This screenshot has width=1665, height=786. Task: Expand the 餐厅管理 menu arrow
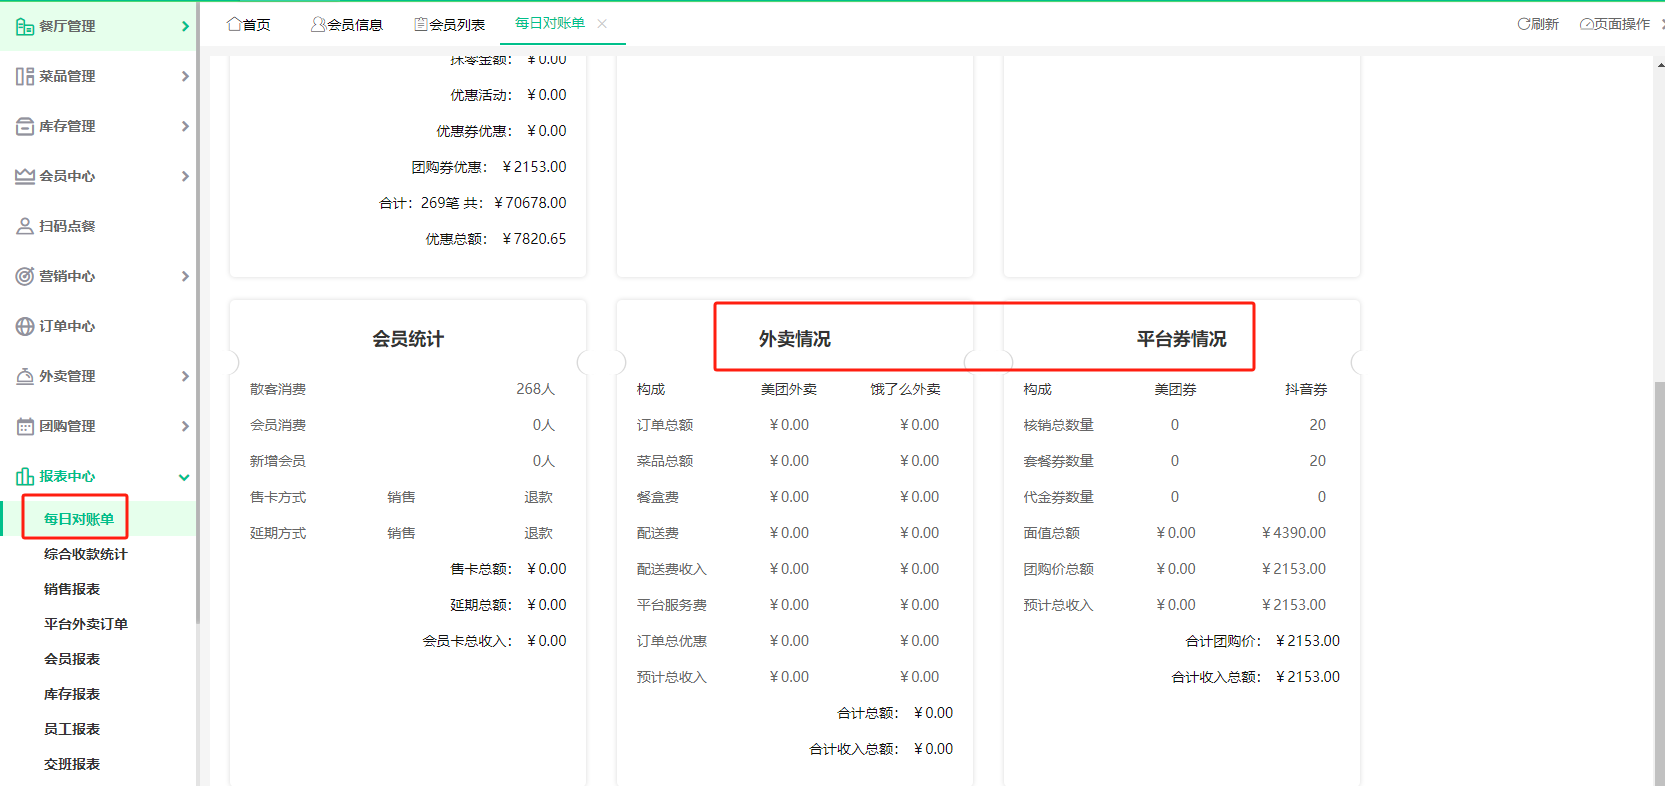185,26
